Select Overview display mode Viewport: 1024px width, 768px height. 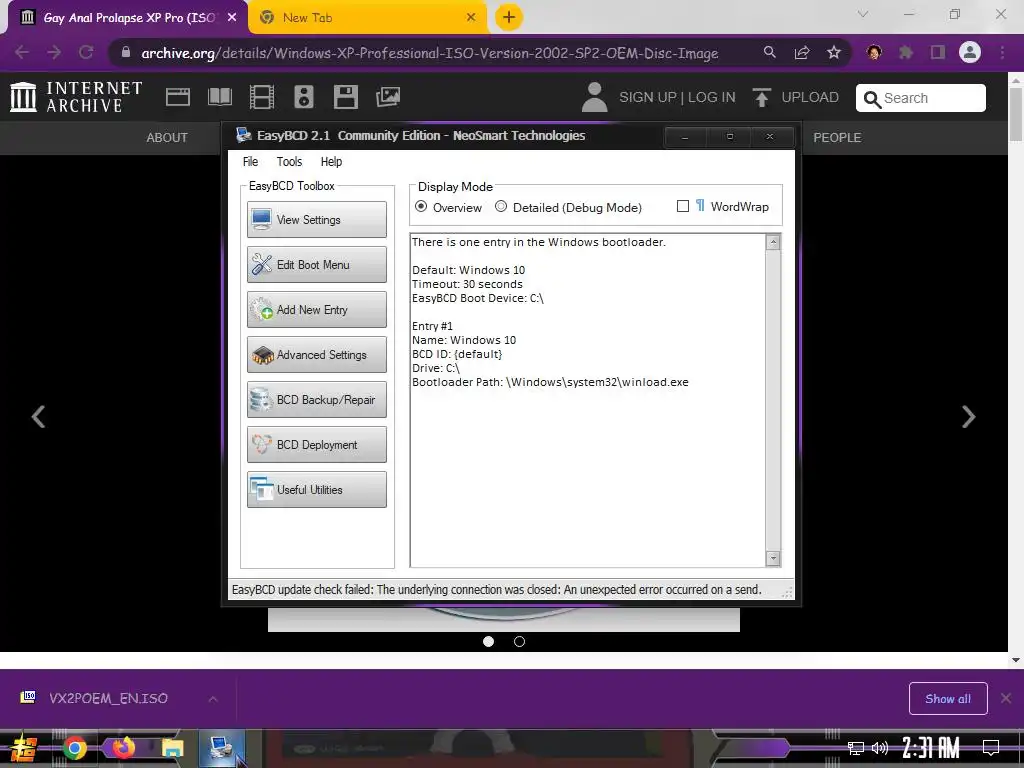click(421, 206)
